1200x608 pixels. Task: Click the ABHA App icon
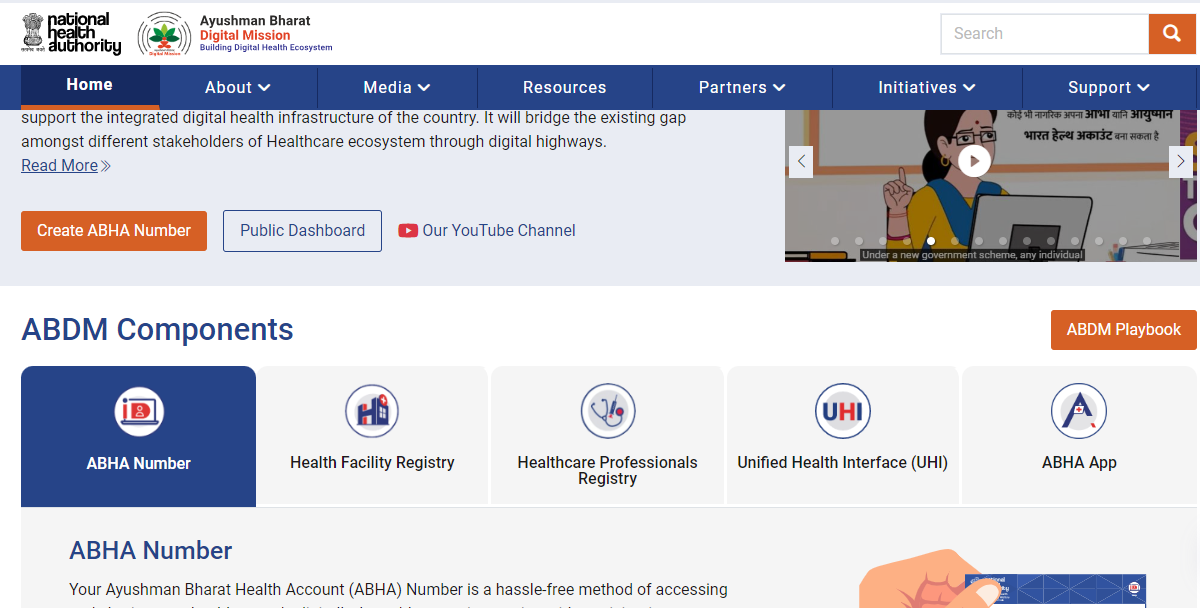click(1078, 411)
